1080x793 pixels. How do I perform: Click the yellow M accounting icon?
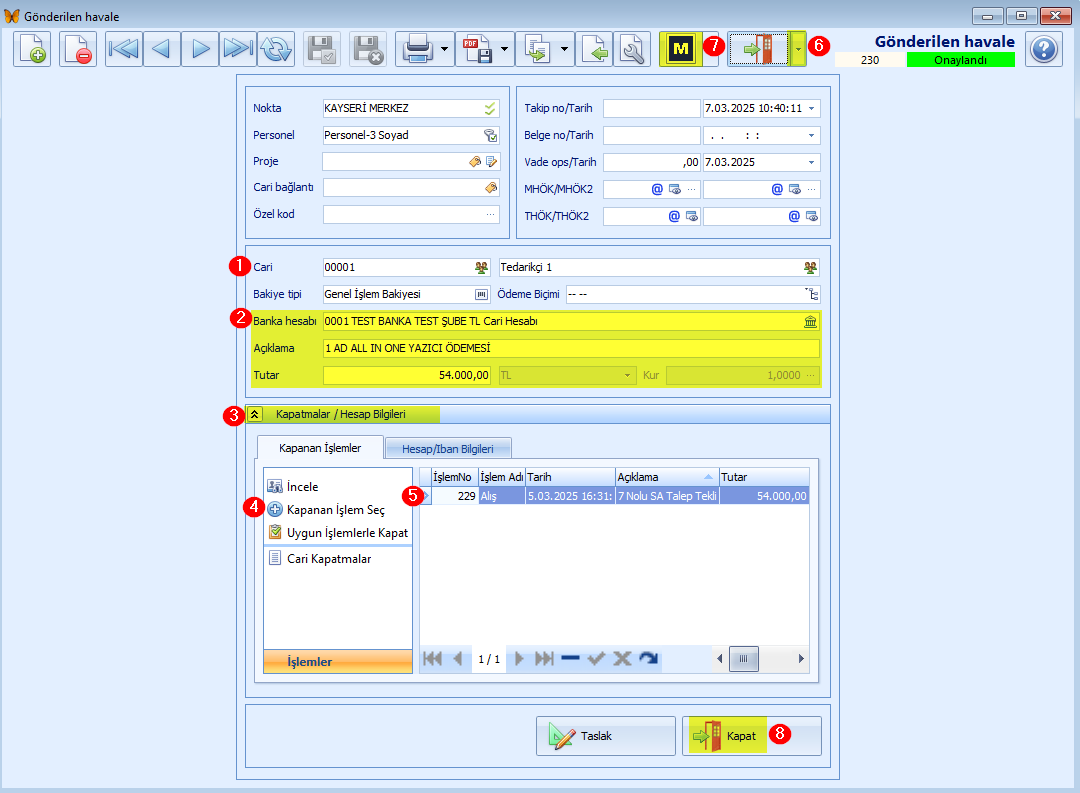tap(681, 49)
